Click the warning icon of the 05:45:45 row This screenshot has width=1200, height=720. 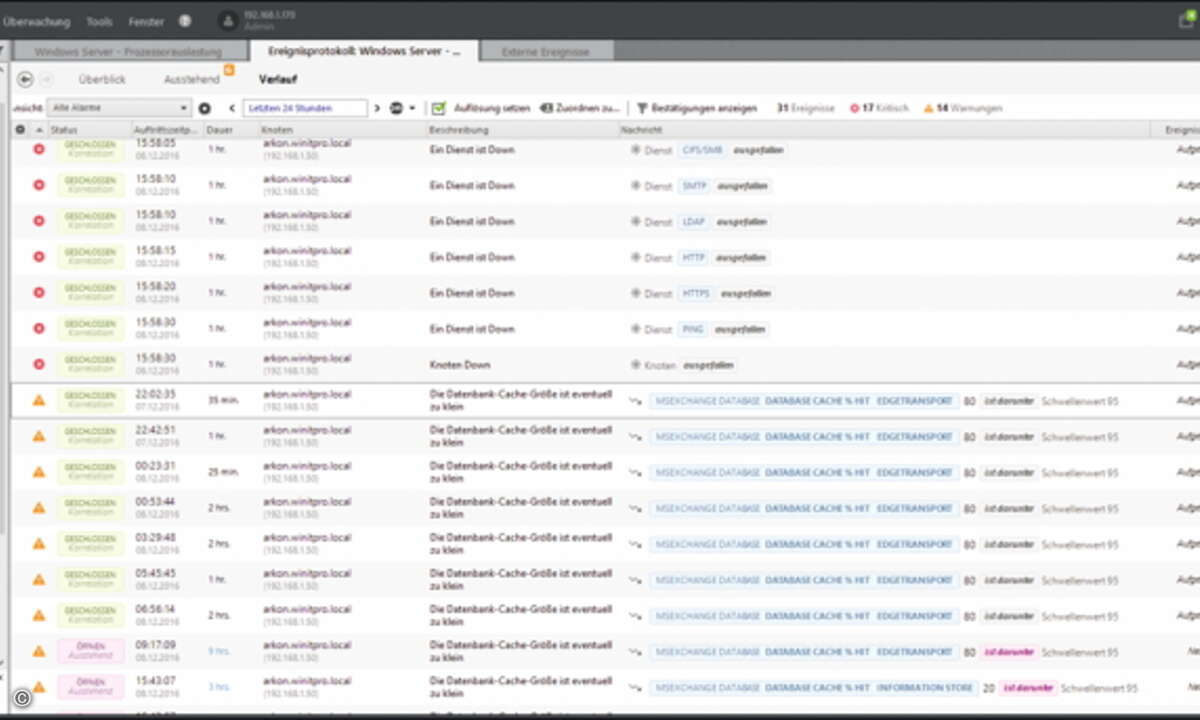[39, 579]
